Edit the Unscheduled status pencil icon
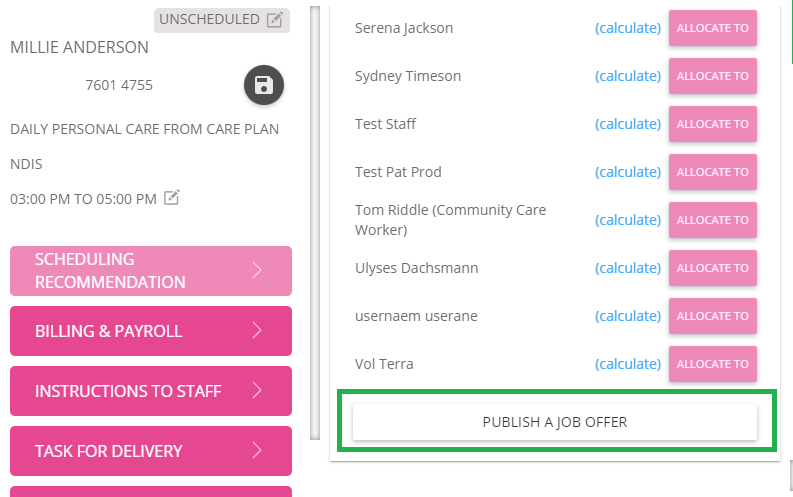Screen dimensions: 793x497 tap(275, 20)
